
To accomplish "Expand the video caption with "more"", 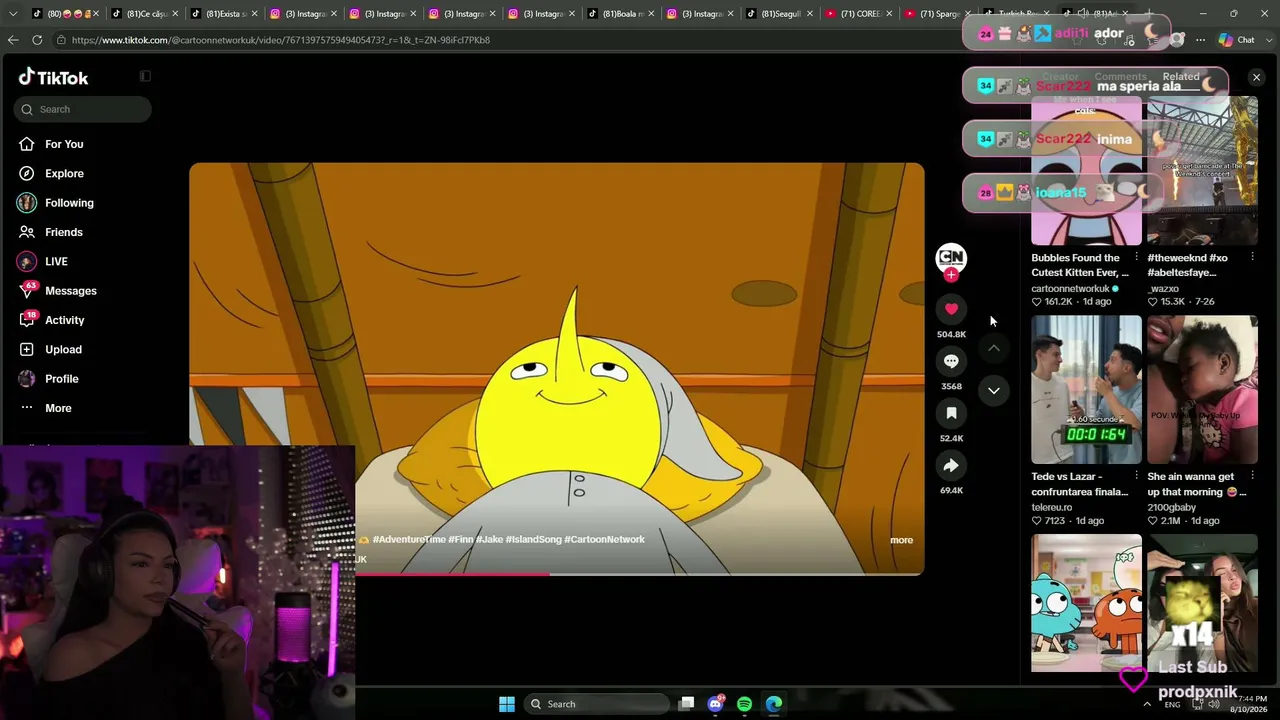I will click(x=901, y=540).
